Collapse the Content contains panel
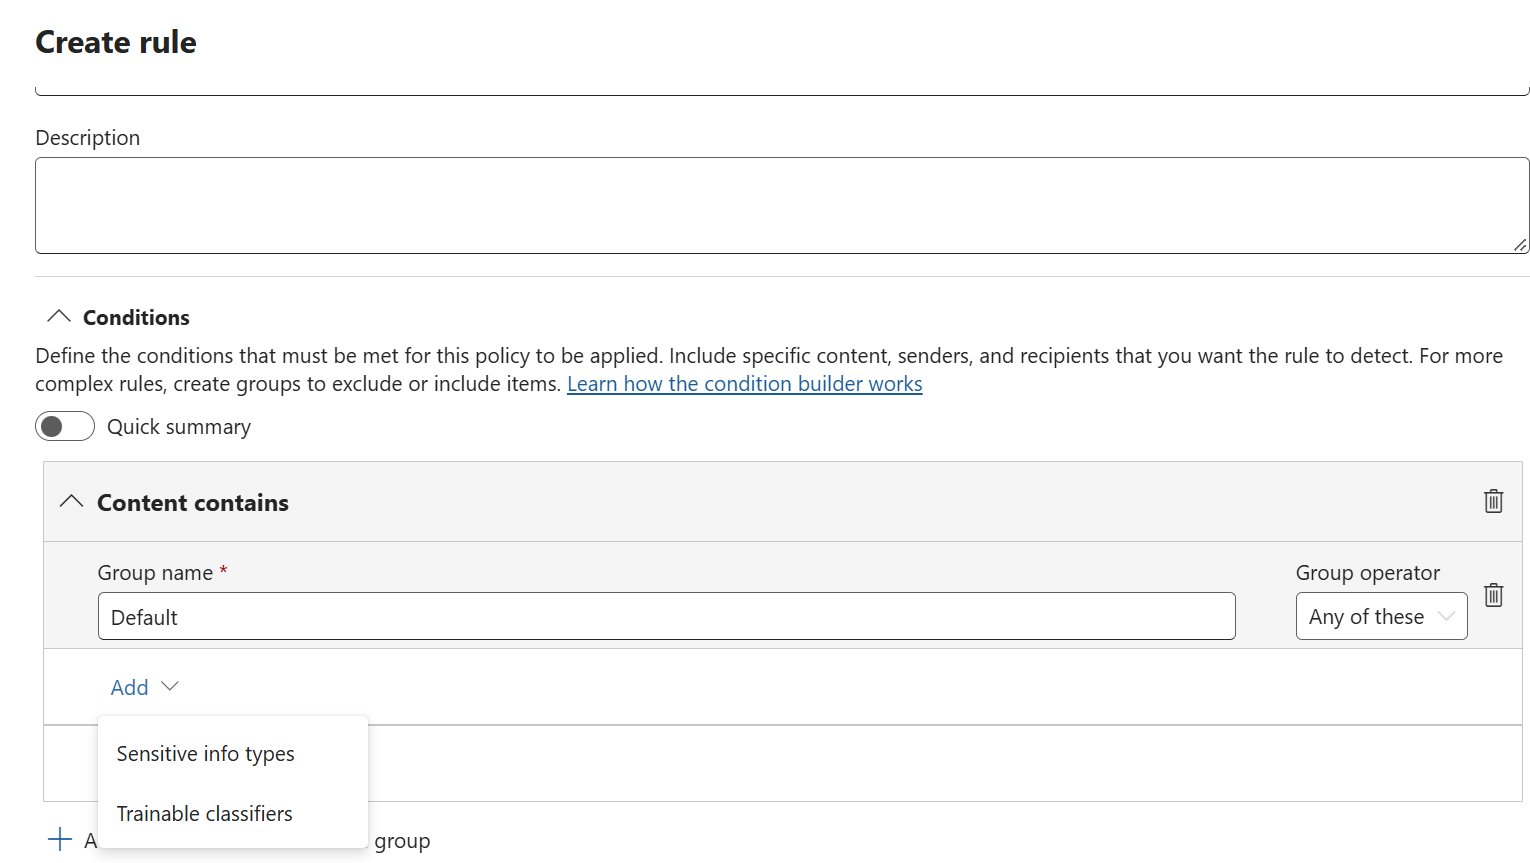 coord(71,502)
